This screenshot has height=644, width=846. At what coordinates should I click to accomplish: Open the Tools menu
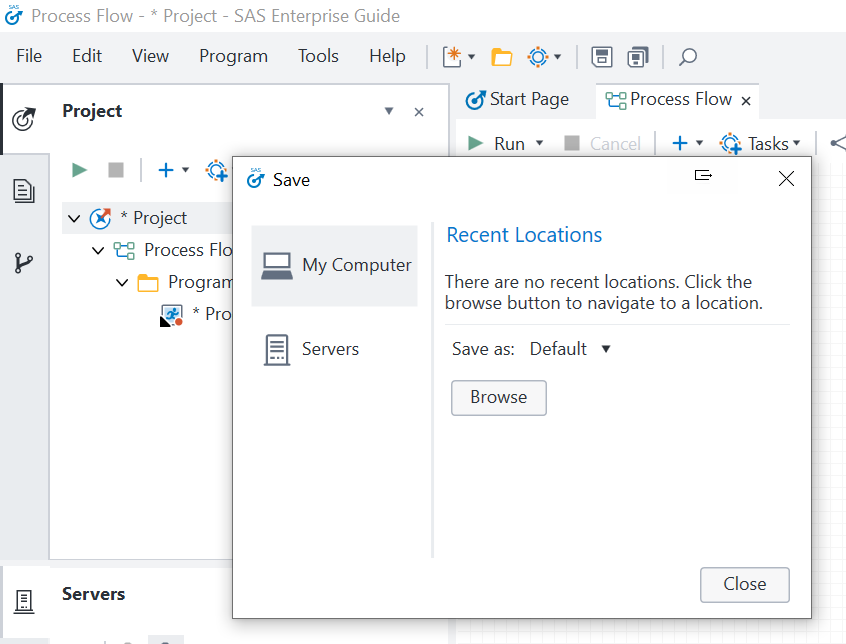(x=318, y=56)
